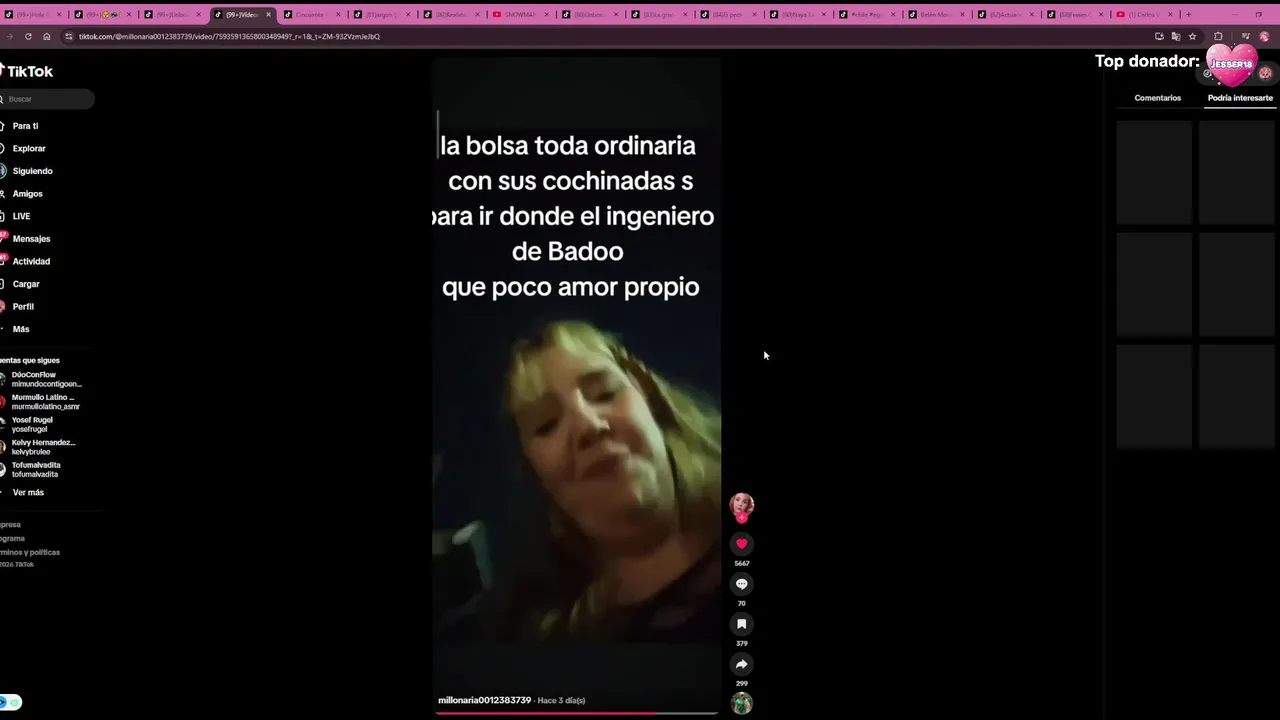Open comments via the speech bubble icon
The height and width of the screenshot is (720, 1280).
[741, 584]
